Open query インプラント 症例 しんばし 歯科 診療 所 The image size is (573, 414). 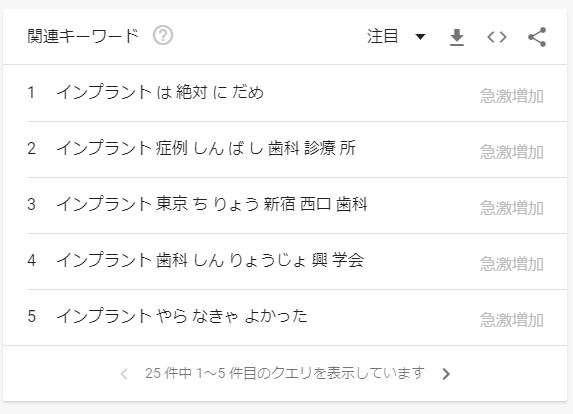(206, 148)
